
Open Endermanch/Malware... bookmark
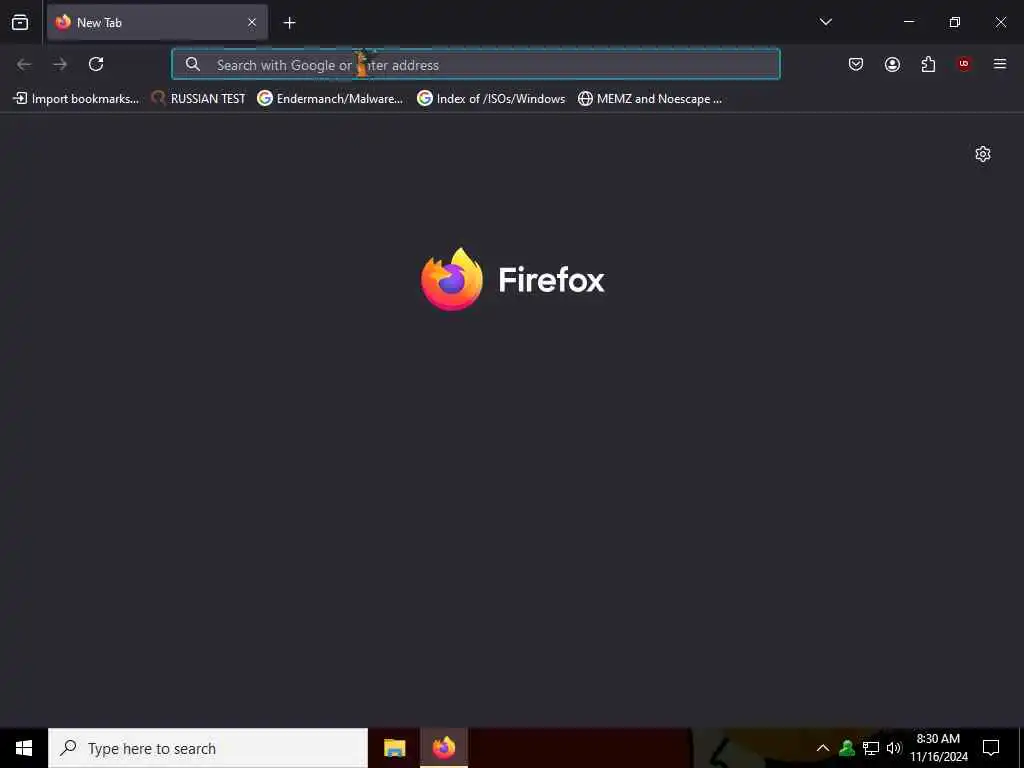click(x=330, y=99)
